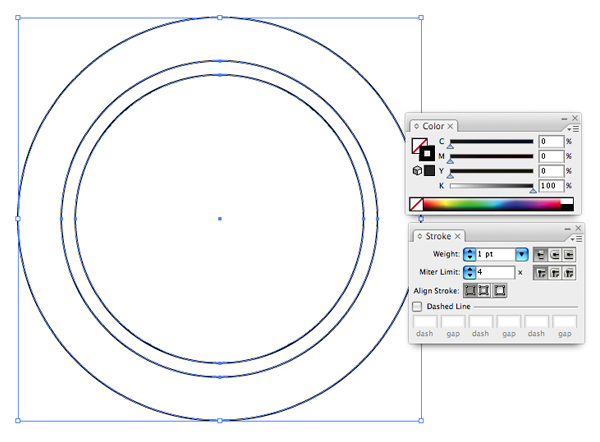The image size is (600, 442).
Task: Select the Miter Join icon
Action: (540, 273)
